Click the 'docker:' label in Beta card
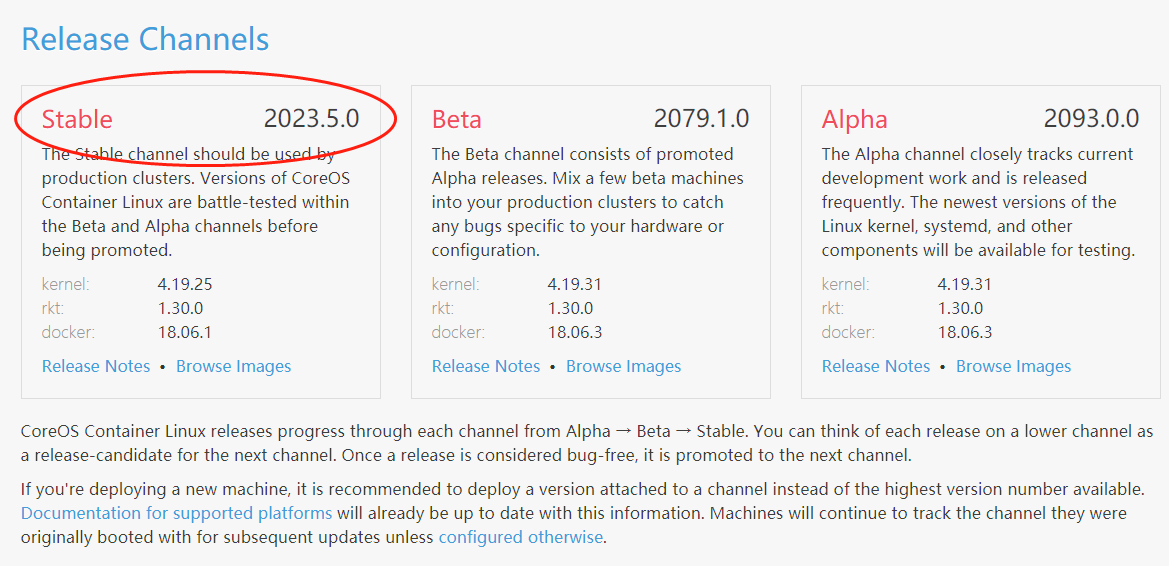This screenshot has height=566, width=1169. tap(459, 332)
